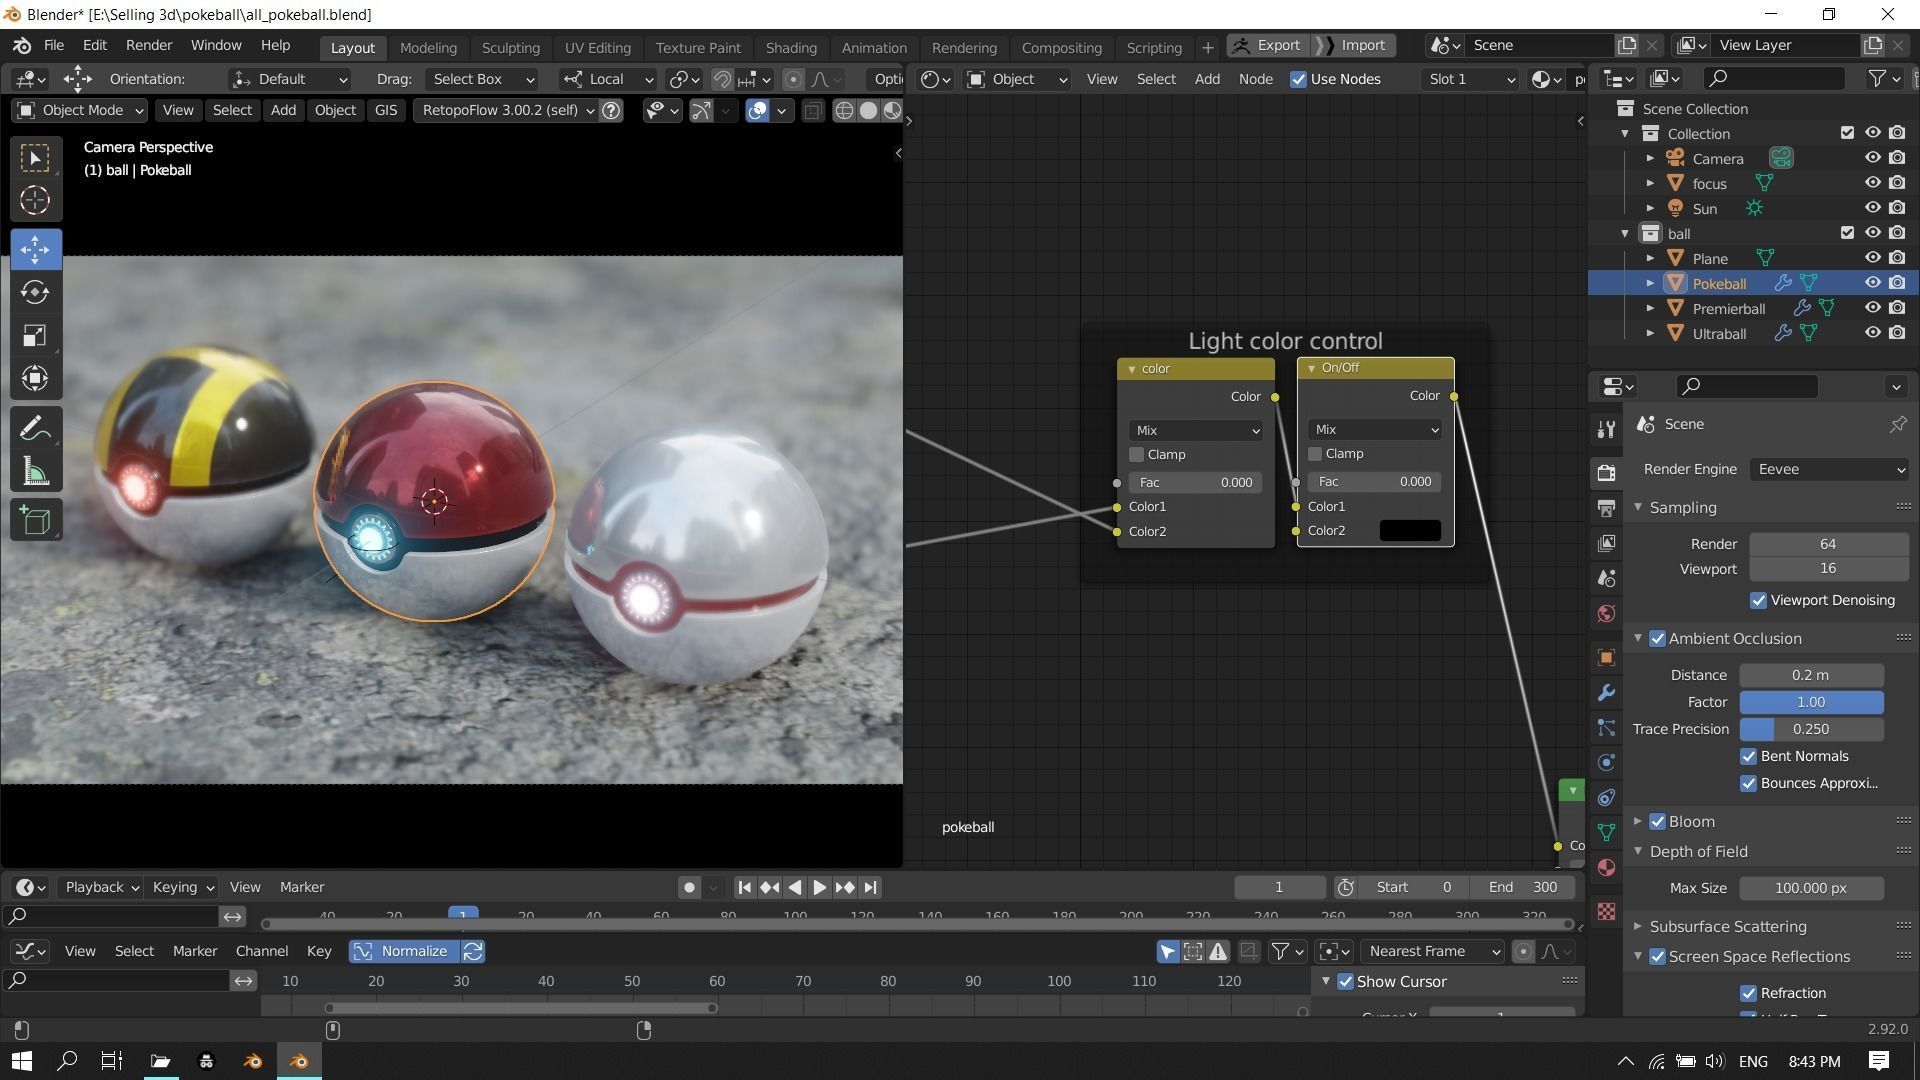
Task: Jump to the end frame
Action: tap(870, 887)
